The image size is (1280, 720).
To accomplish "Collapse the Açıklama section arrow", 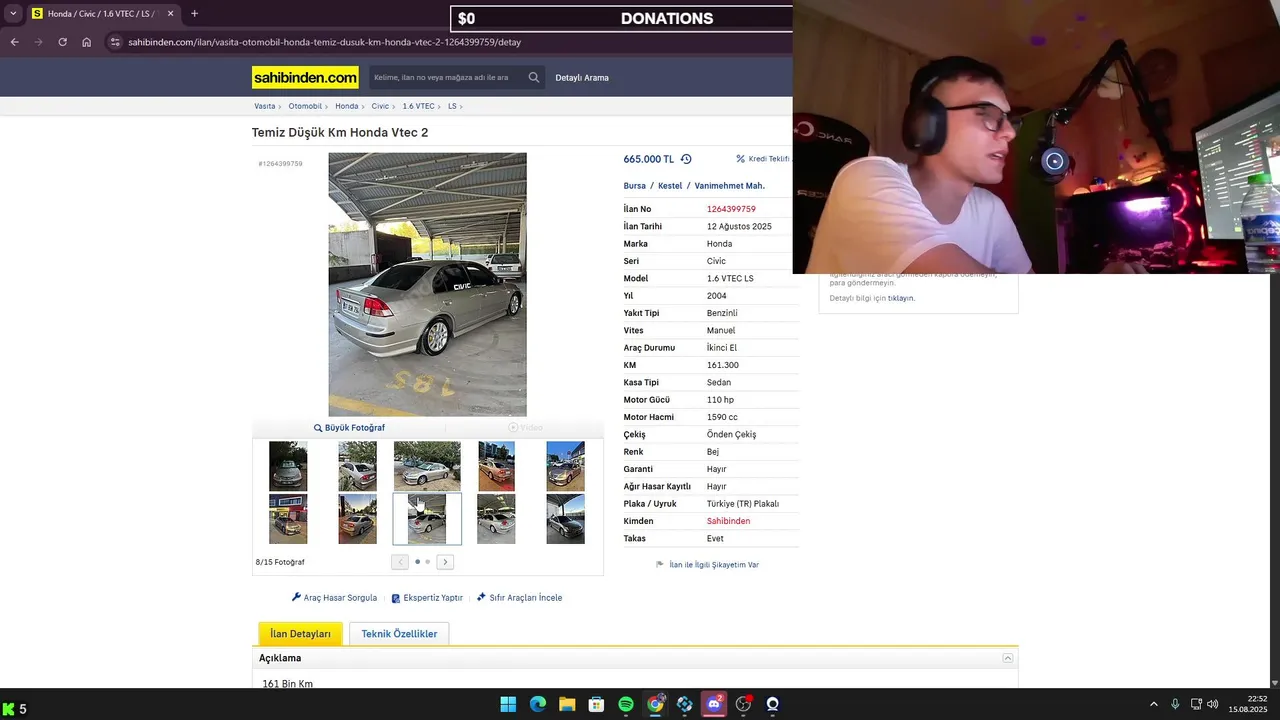I will pyautogui.click(x=1007, y=658).
